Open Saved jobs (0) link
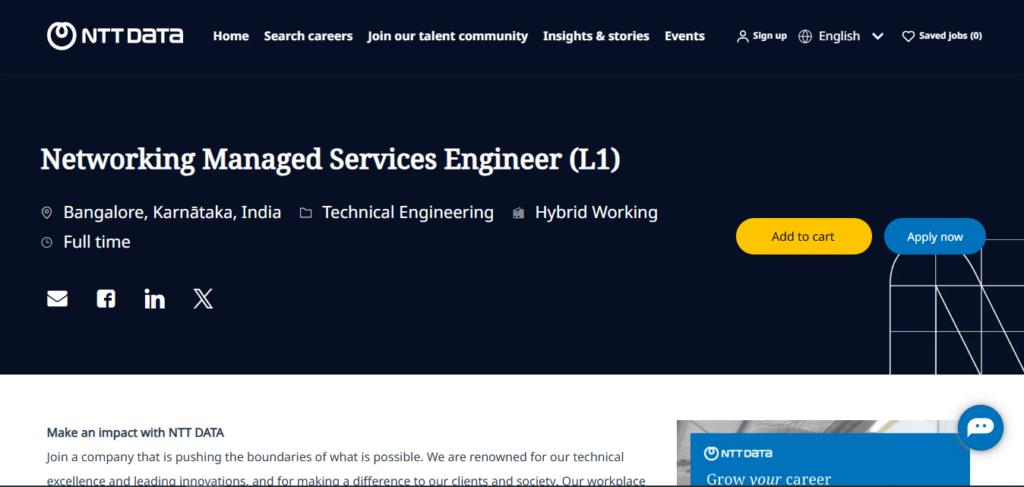 950,36
